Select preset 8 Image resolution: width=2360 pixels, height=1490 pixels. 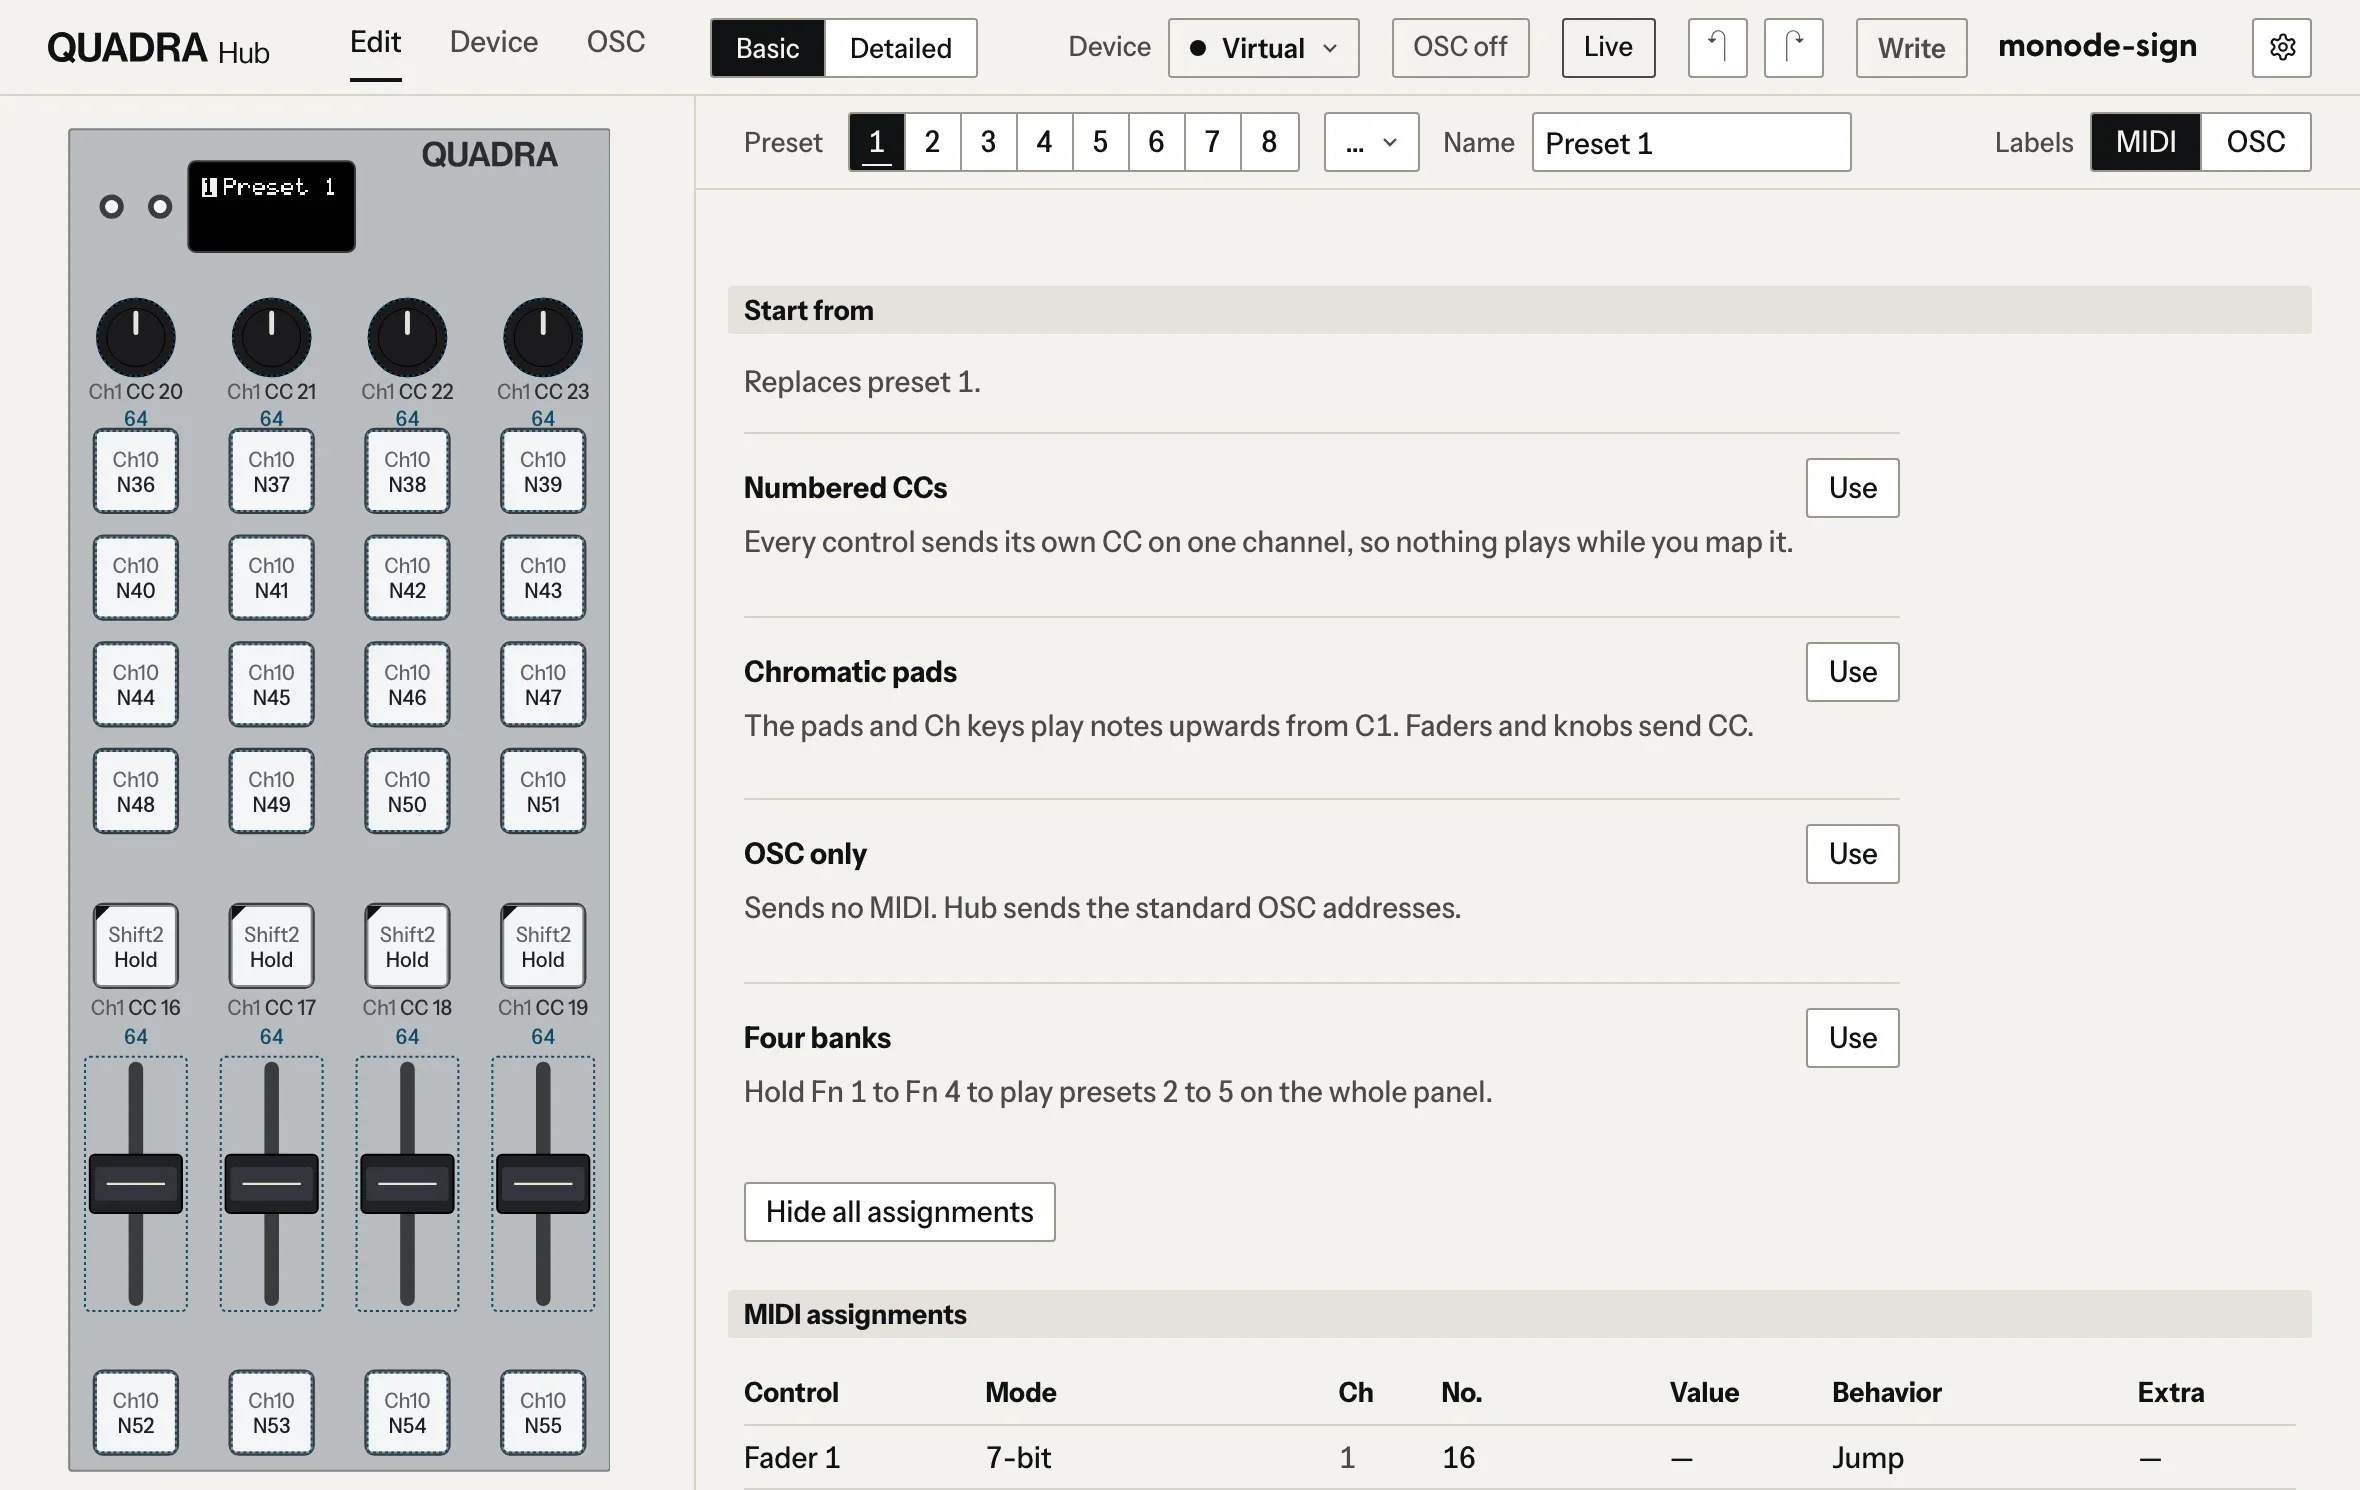(1269, 142)
